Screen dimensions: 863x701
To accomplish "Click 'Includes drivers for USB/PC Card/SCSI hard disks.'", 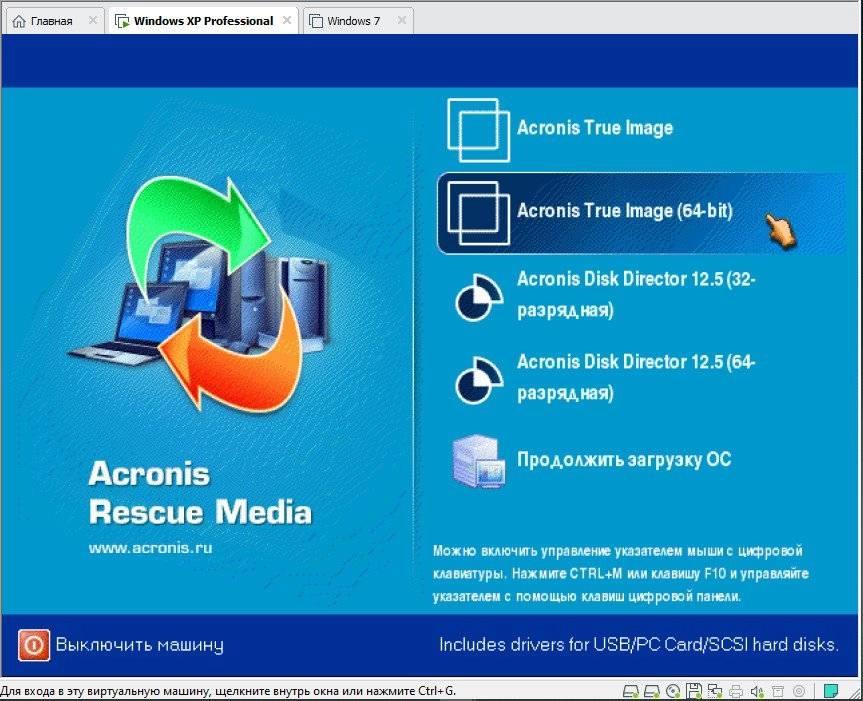I will coord(639,644).
